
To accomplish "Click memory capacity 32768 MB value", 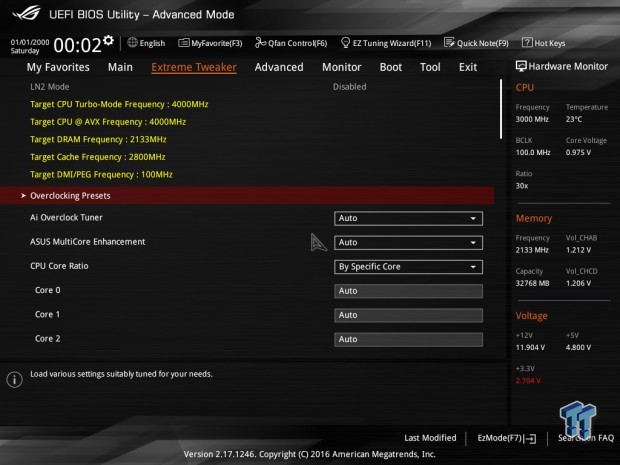I will point(532,283).
